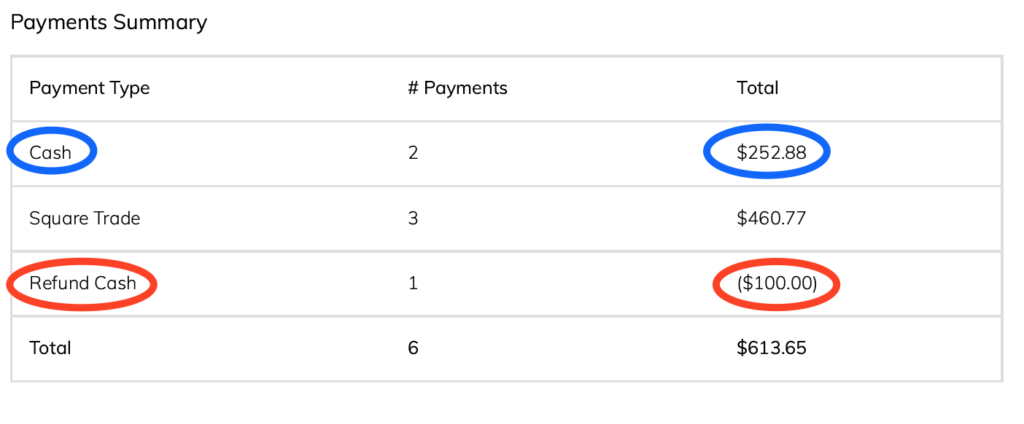The width and height of the screenshot is (1024, 424).
Task: Select the bold Total row label
Action: [x=50, y=348]
